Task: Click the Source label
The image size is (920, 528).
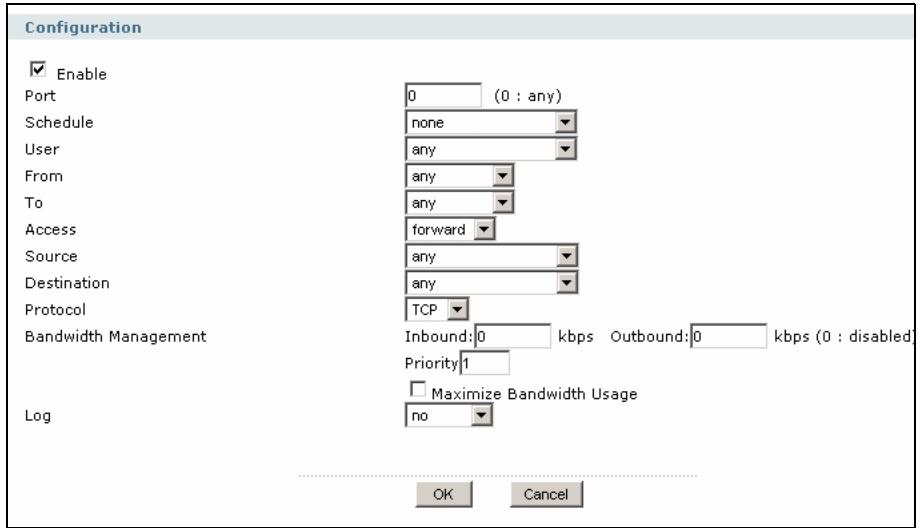Action: [x=51, y=256]
